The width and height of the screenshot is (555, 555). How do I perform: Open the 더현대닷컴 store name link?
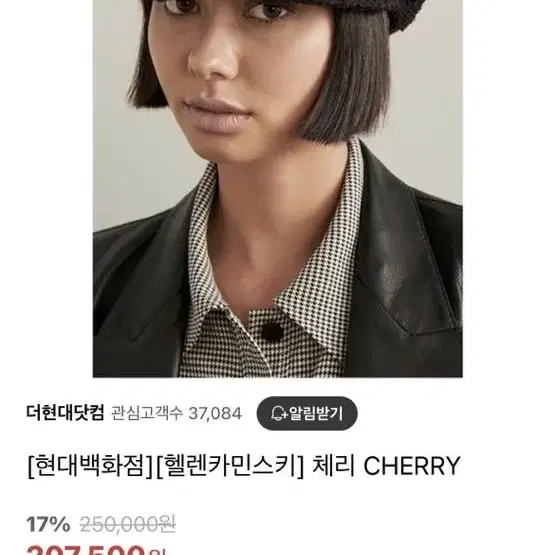pos(65,413)
